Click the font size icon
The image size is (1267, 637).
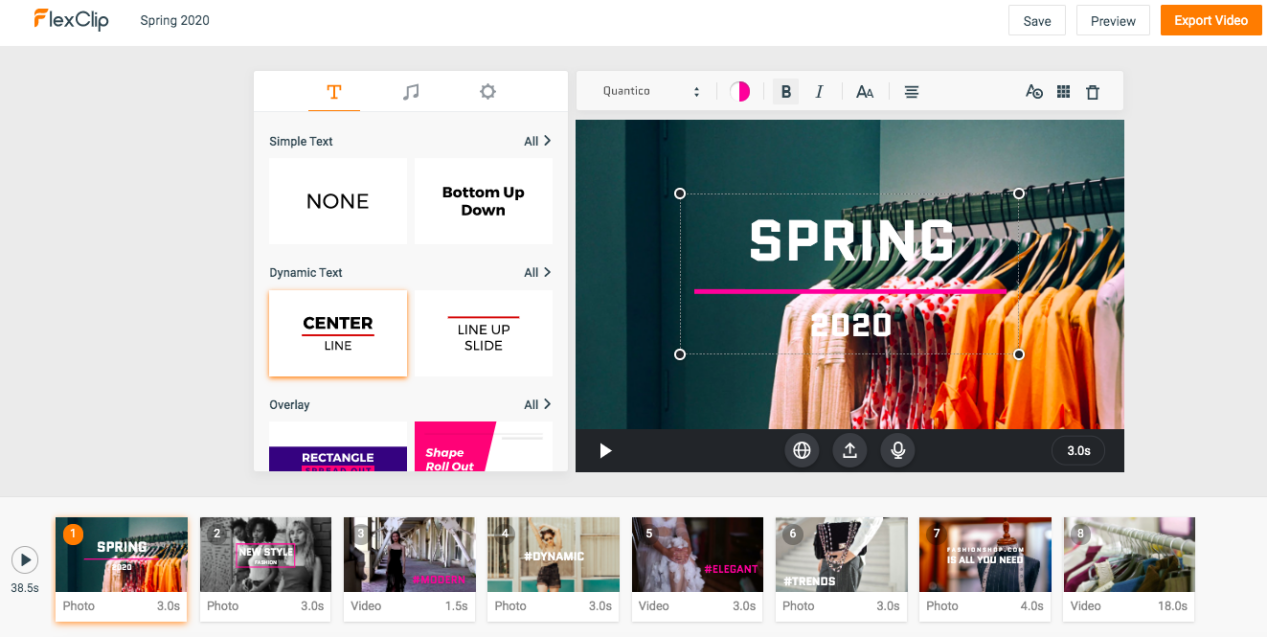[x=865, y=92]
